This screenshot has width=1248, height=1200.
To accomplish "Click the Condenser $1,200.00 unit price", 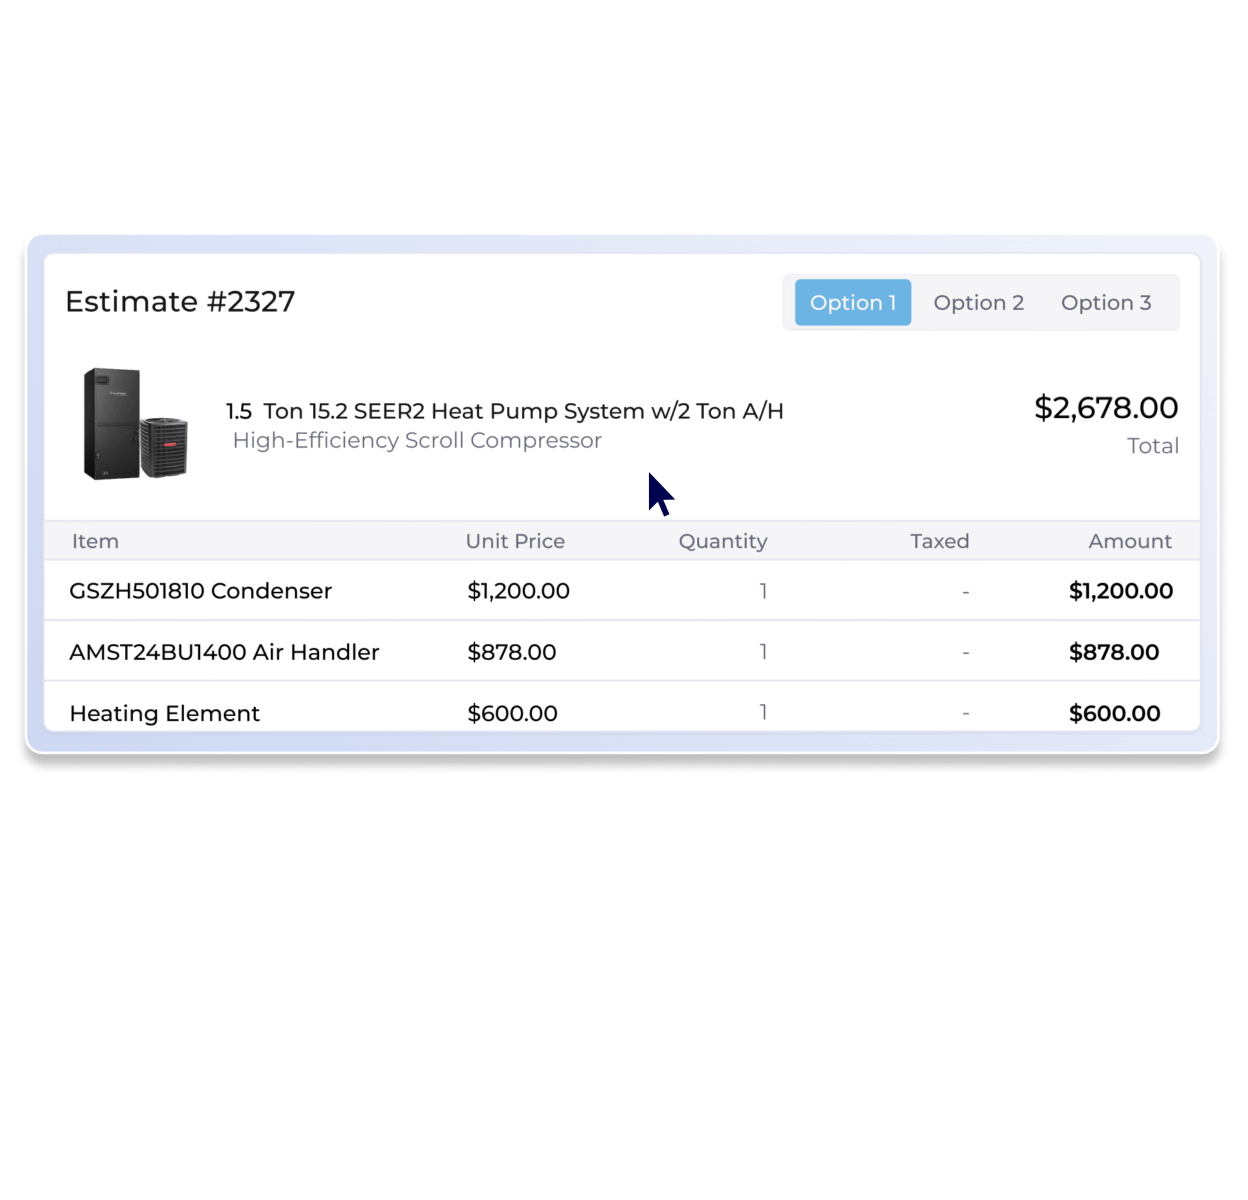I will point(518,591).
